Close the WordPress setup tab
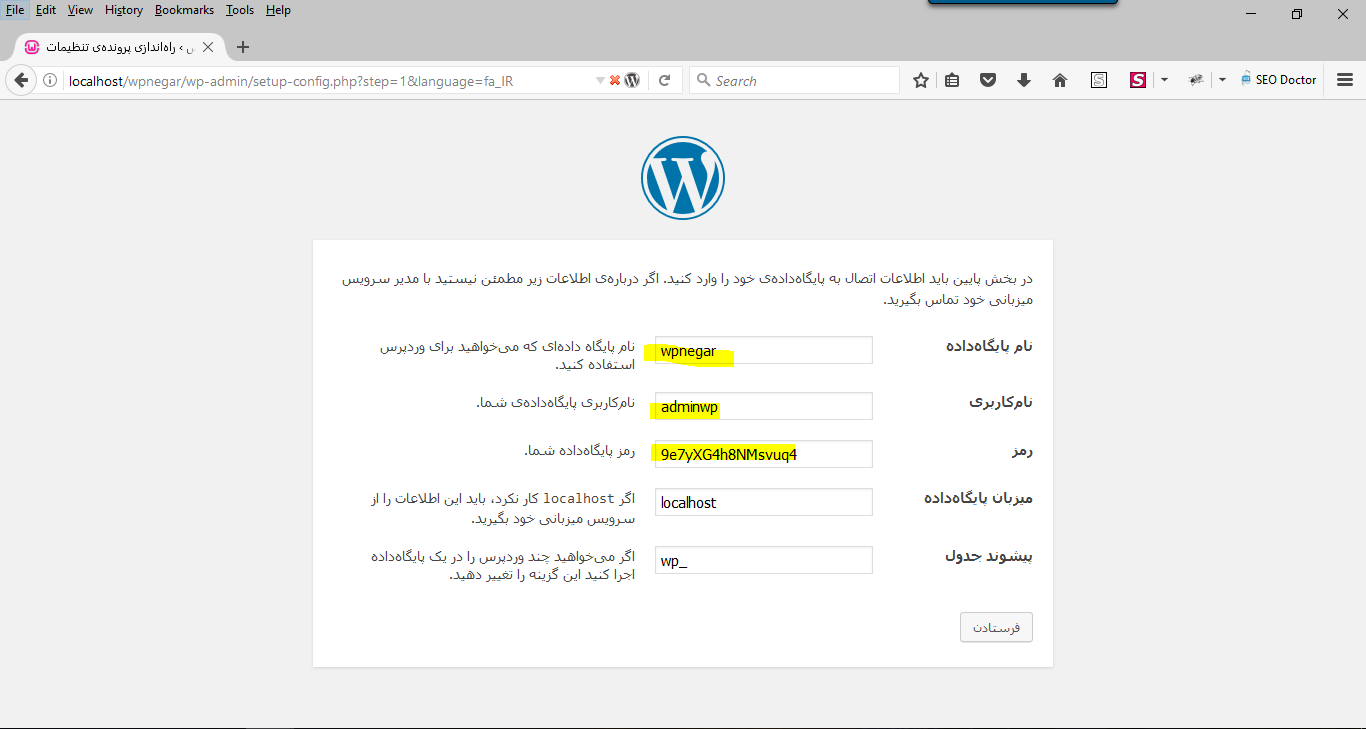 point(208,47)
